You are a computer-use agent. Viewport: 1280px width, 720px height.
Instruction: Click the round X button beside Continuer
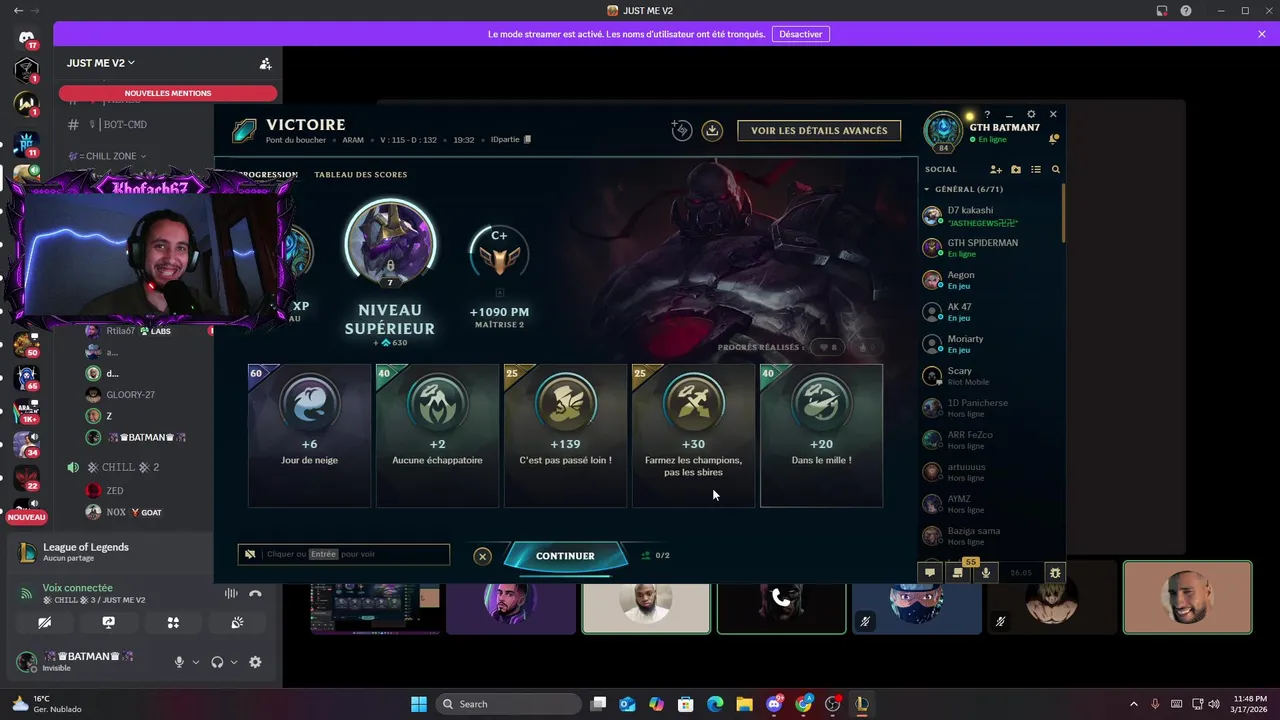tap(482, 556)
